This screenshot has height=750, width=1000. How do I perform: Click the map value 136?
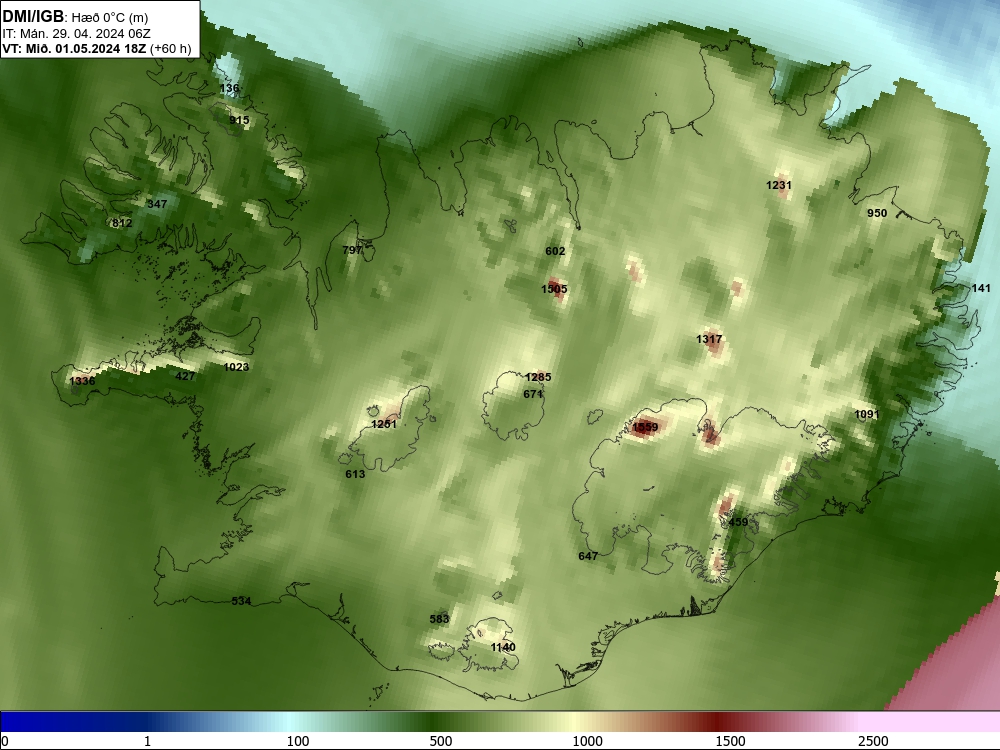[x=229, y=88]
